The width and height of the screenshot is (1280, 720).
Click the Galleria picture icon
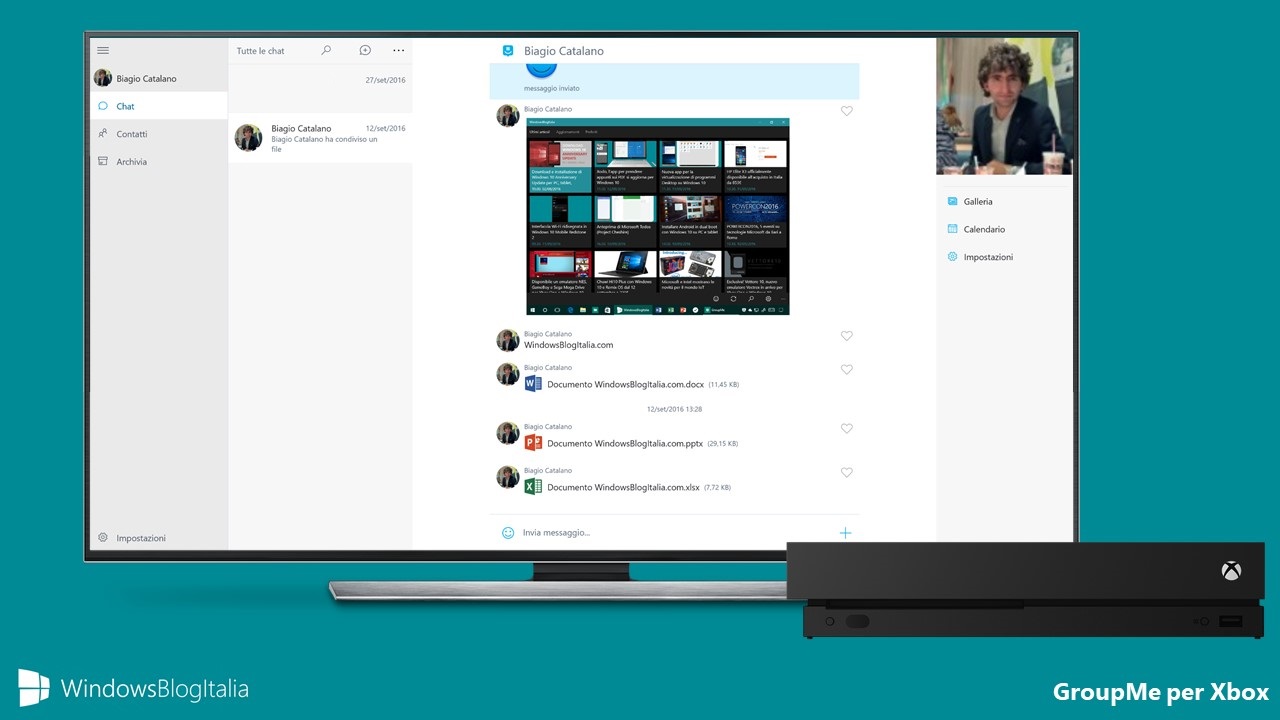click(952, 201)
